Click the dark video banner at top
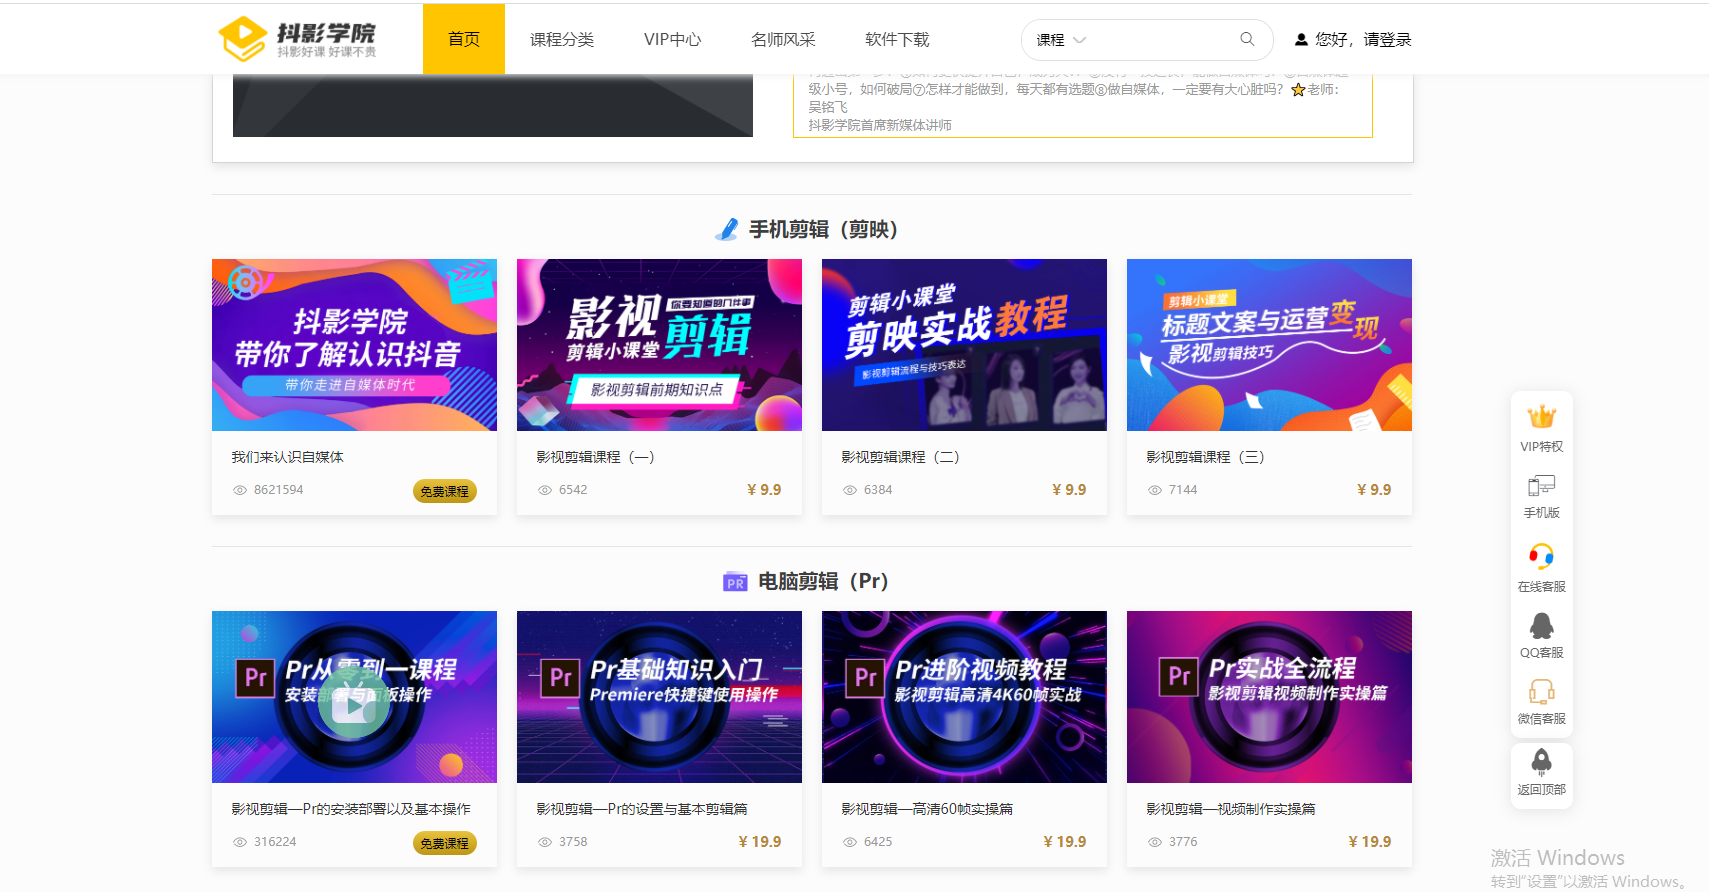The width and height of the screenshot is (1709, 892). [x=493, y=105]
